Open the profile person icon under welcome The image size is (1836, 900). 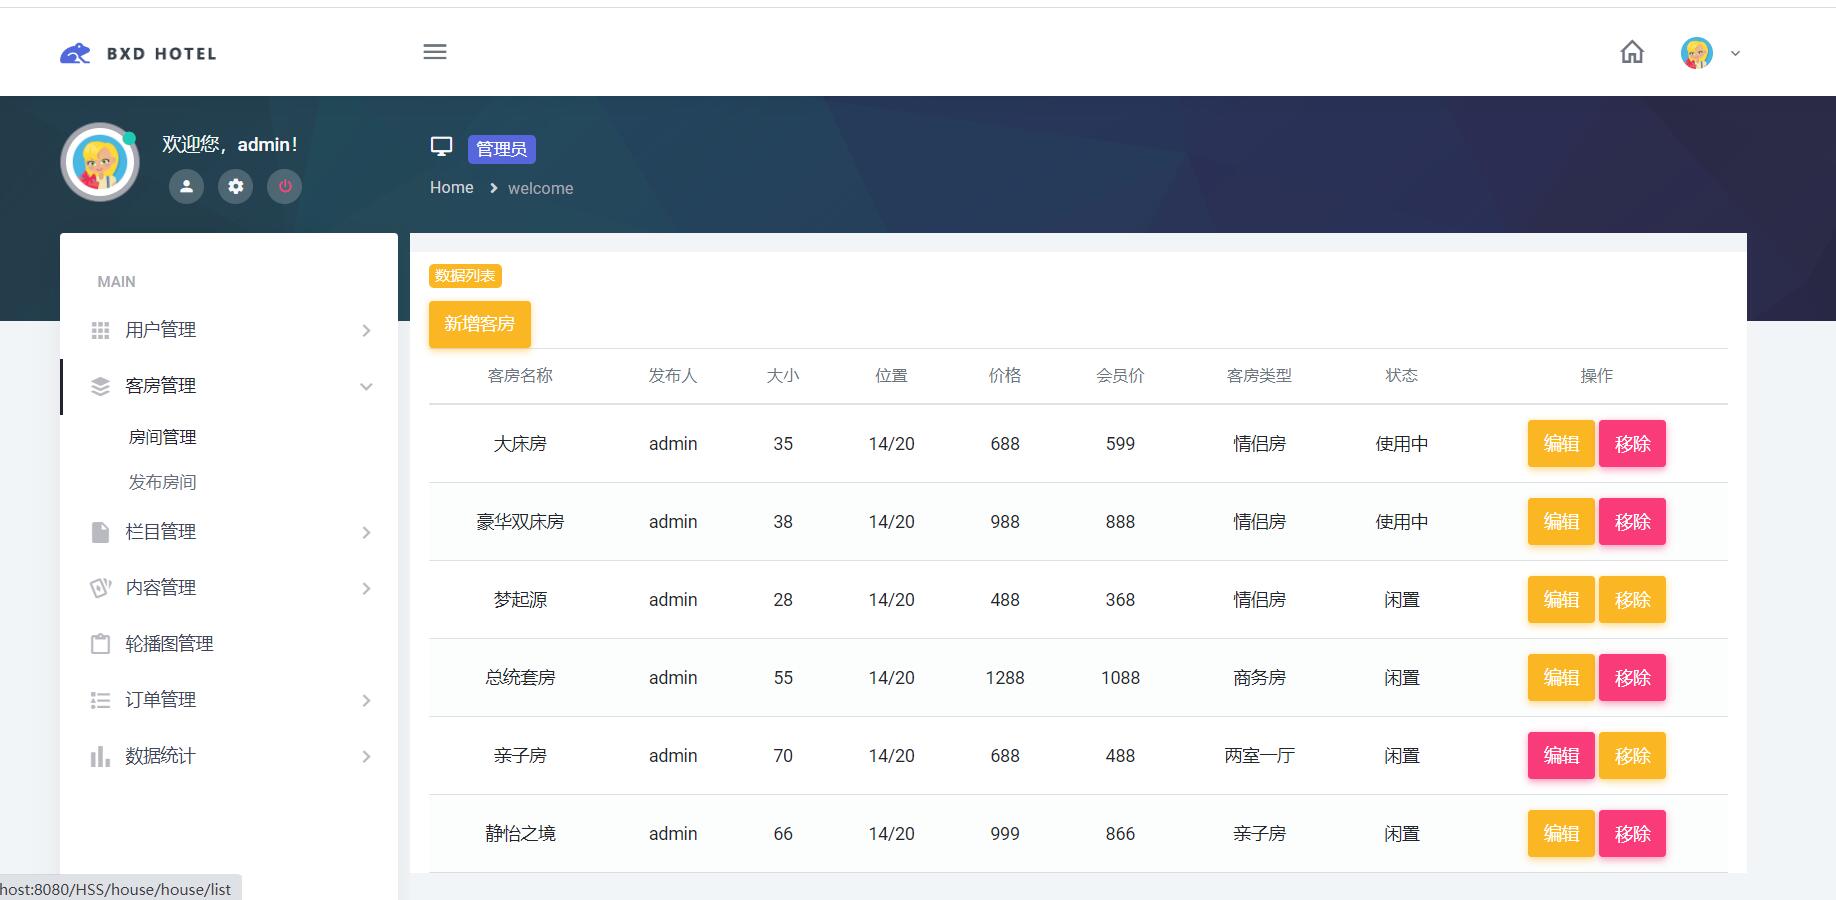click(x=186, y=186)
